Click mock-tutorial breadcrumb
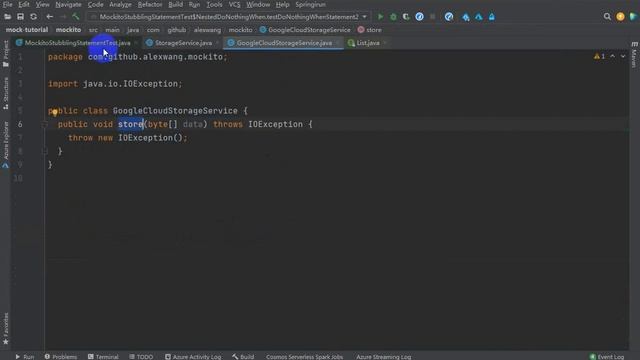This screenshot has width=640, height=360. (27, 30)
